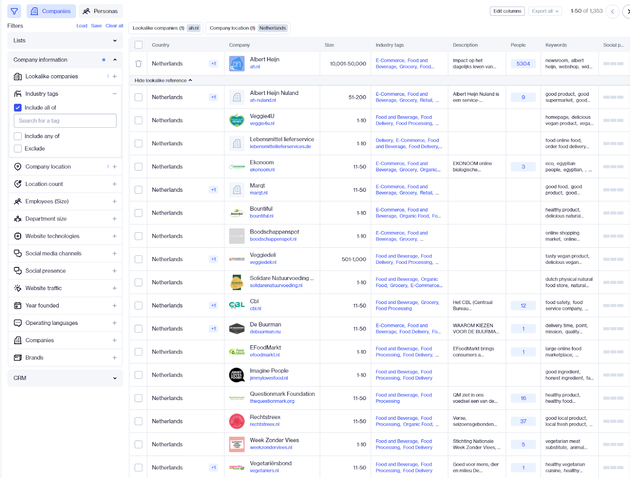Click the Search for a tag field
This screenshot has height=478, width=630.
[65, 121]
